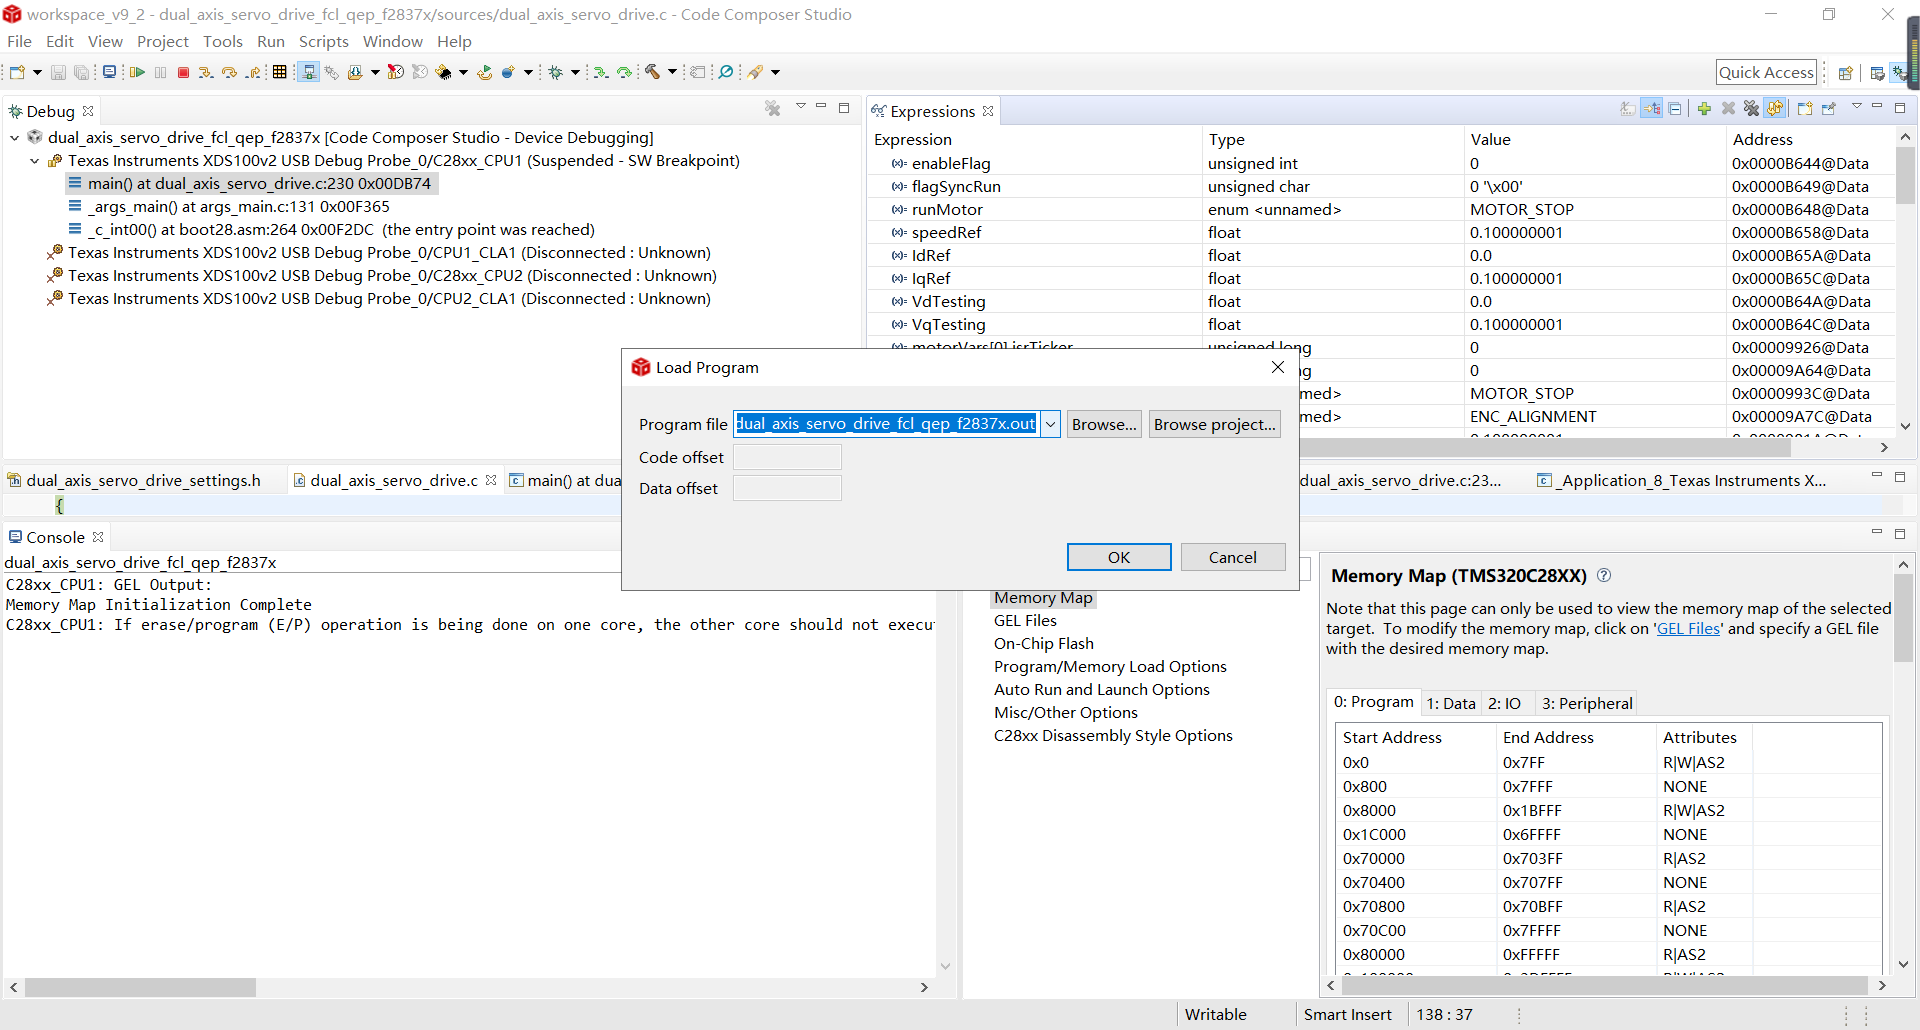Click the grid-shaped toolbar icon
This screenshot has height=1030, width=1920.
[x=280, y=72]
